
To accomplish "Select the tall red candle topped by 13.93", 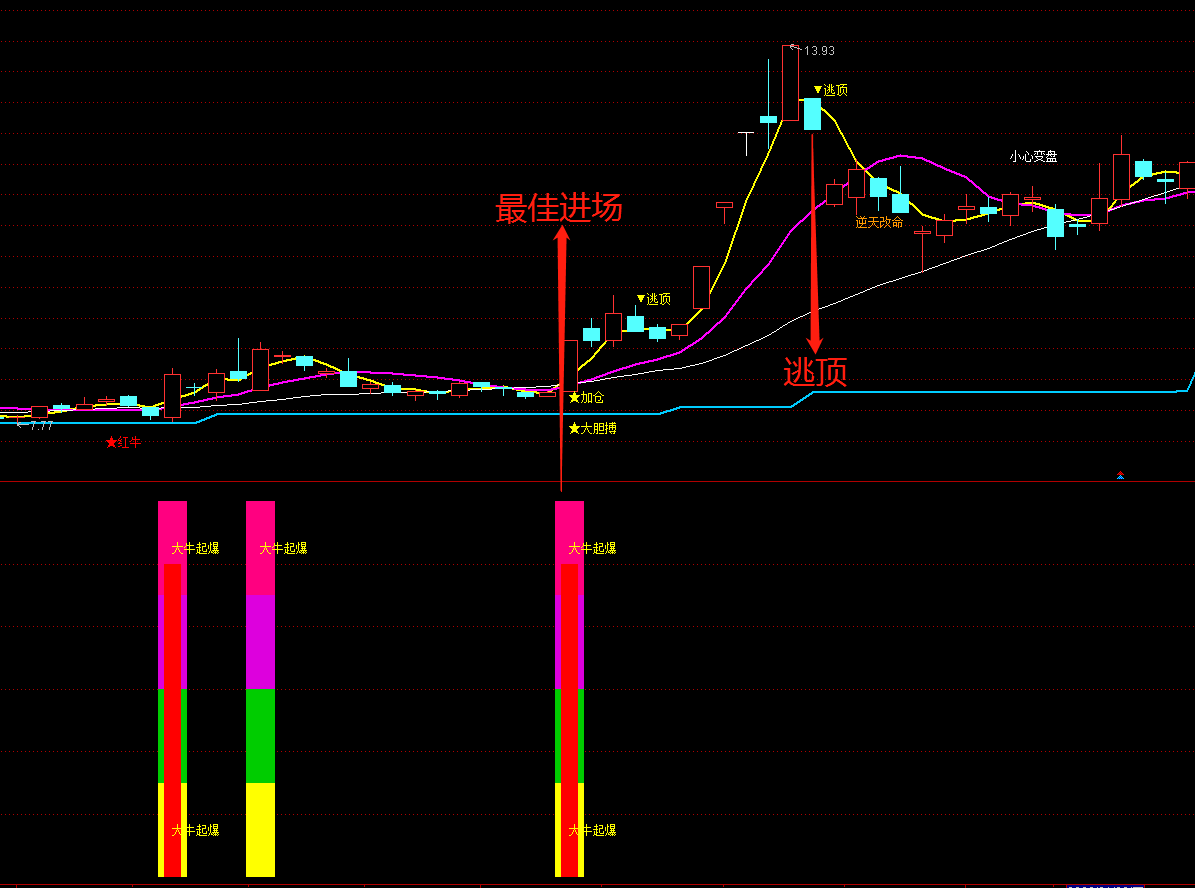I will pos(790,83).
